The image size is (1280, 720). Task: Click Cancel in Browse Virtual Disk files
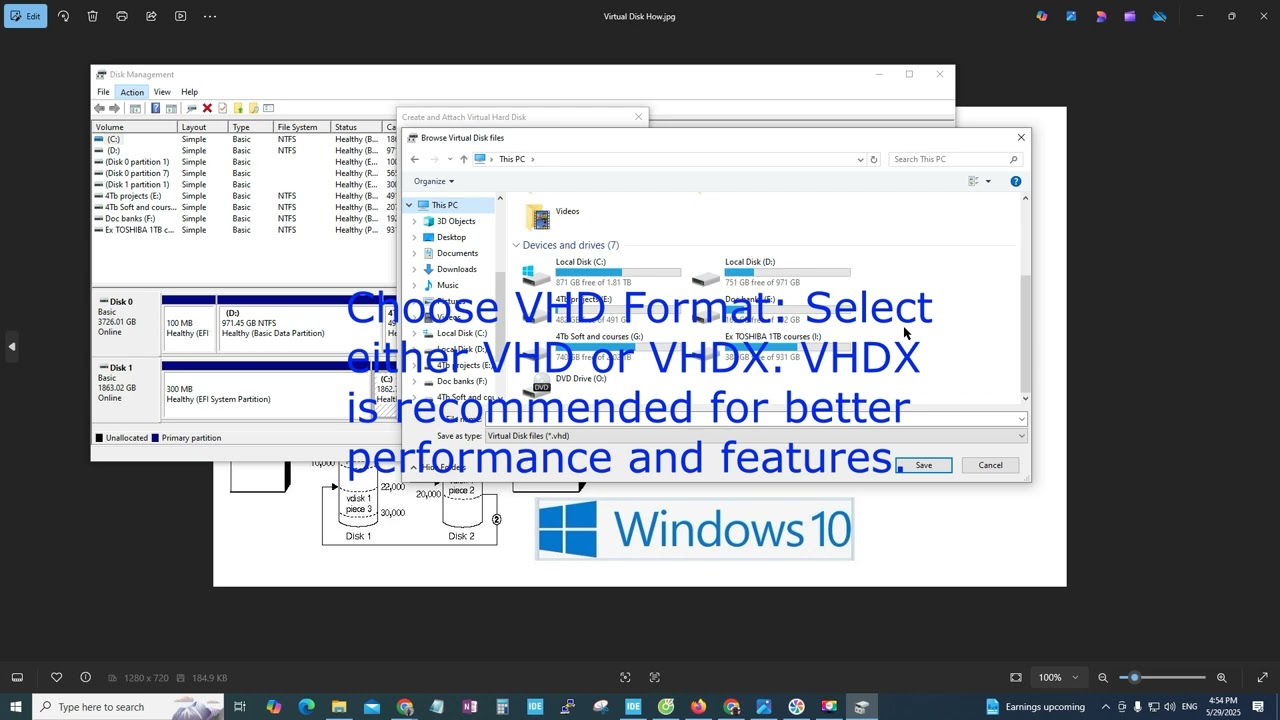point(990,465)
